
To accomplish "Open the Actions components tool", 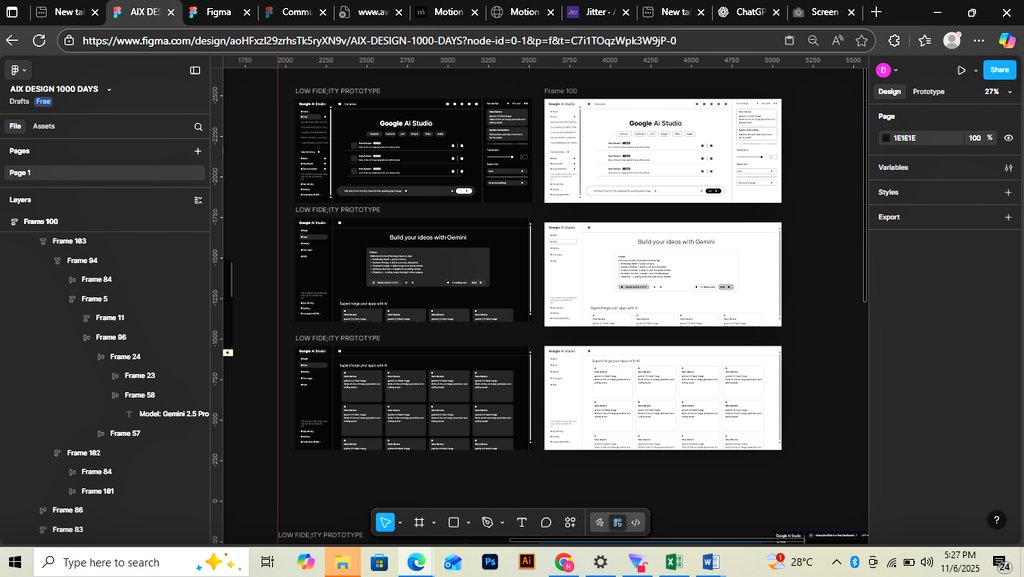I will click(x=570, y=522).
